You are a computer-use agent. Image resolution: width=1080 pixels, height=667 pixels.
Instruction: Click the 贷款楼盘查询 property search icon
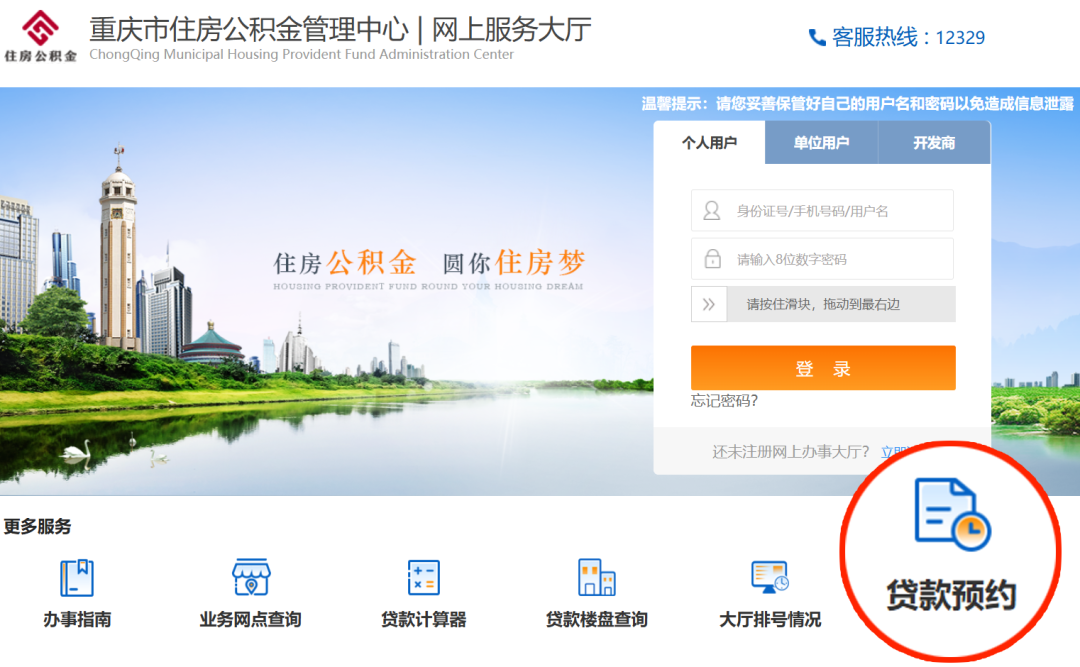(597, 590)
